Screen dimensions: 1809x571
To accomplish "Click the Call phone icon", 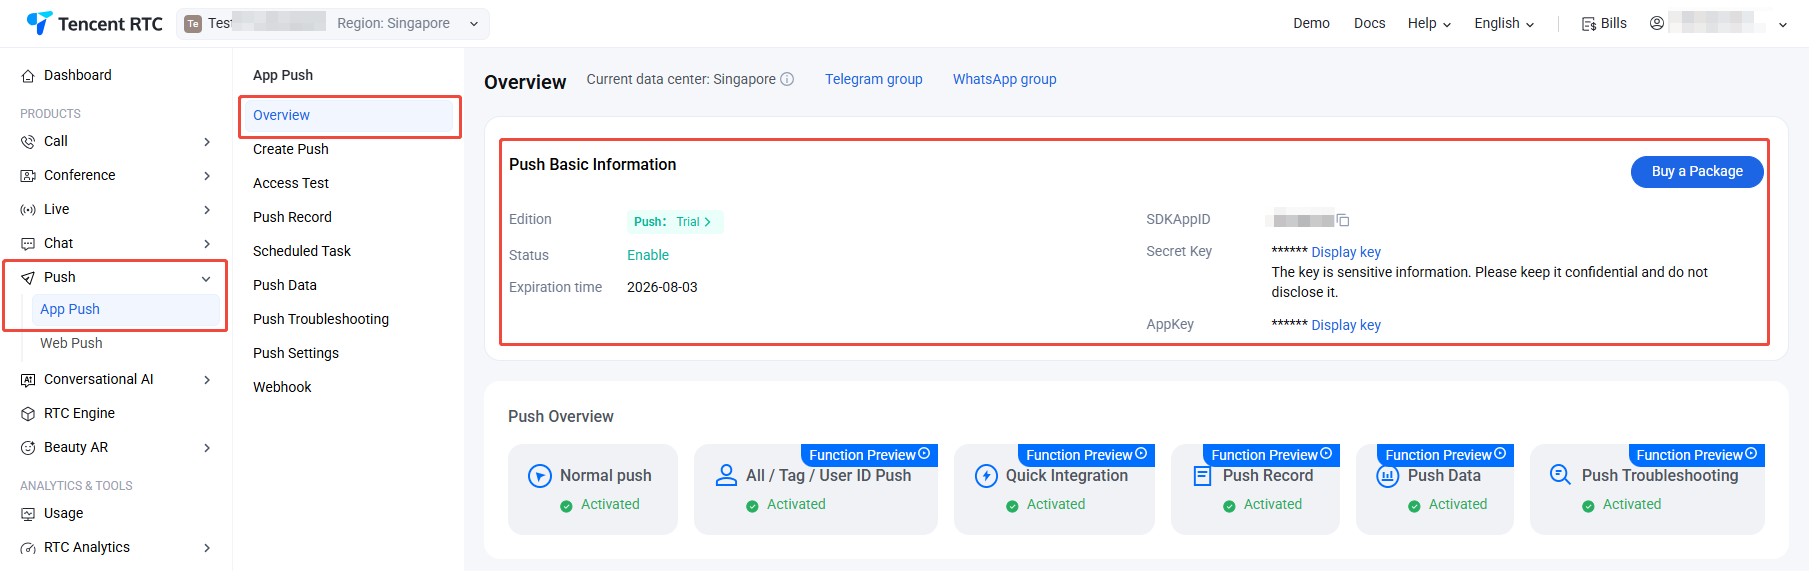I will (x=28, y=142).
